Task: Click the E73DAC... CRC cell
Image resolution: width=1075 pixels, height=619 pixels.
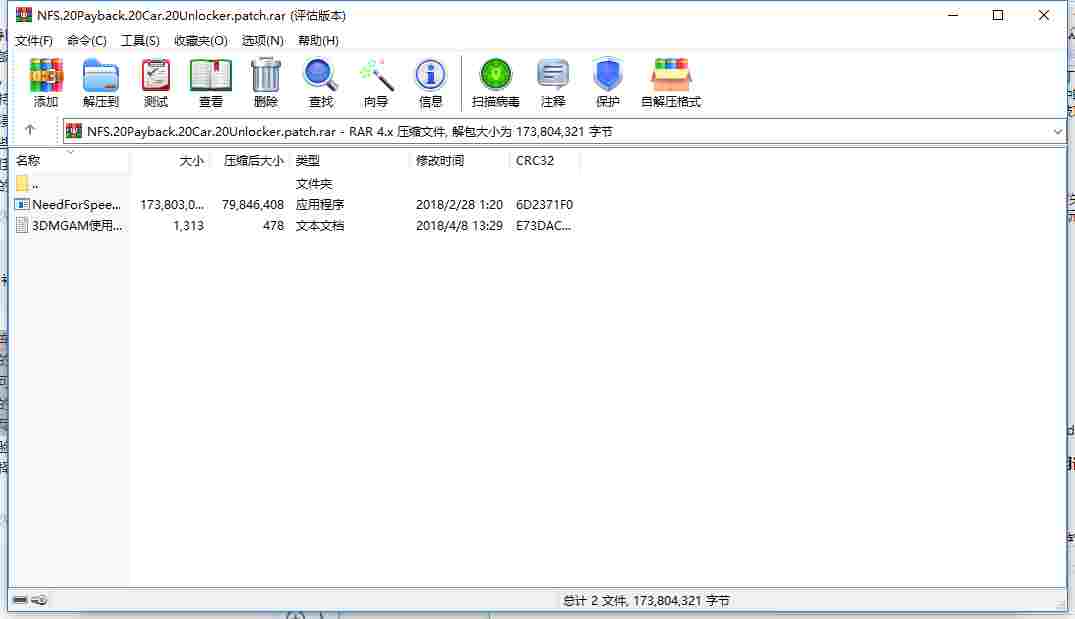Action: [x=543, y=226]
